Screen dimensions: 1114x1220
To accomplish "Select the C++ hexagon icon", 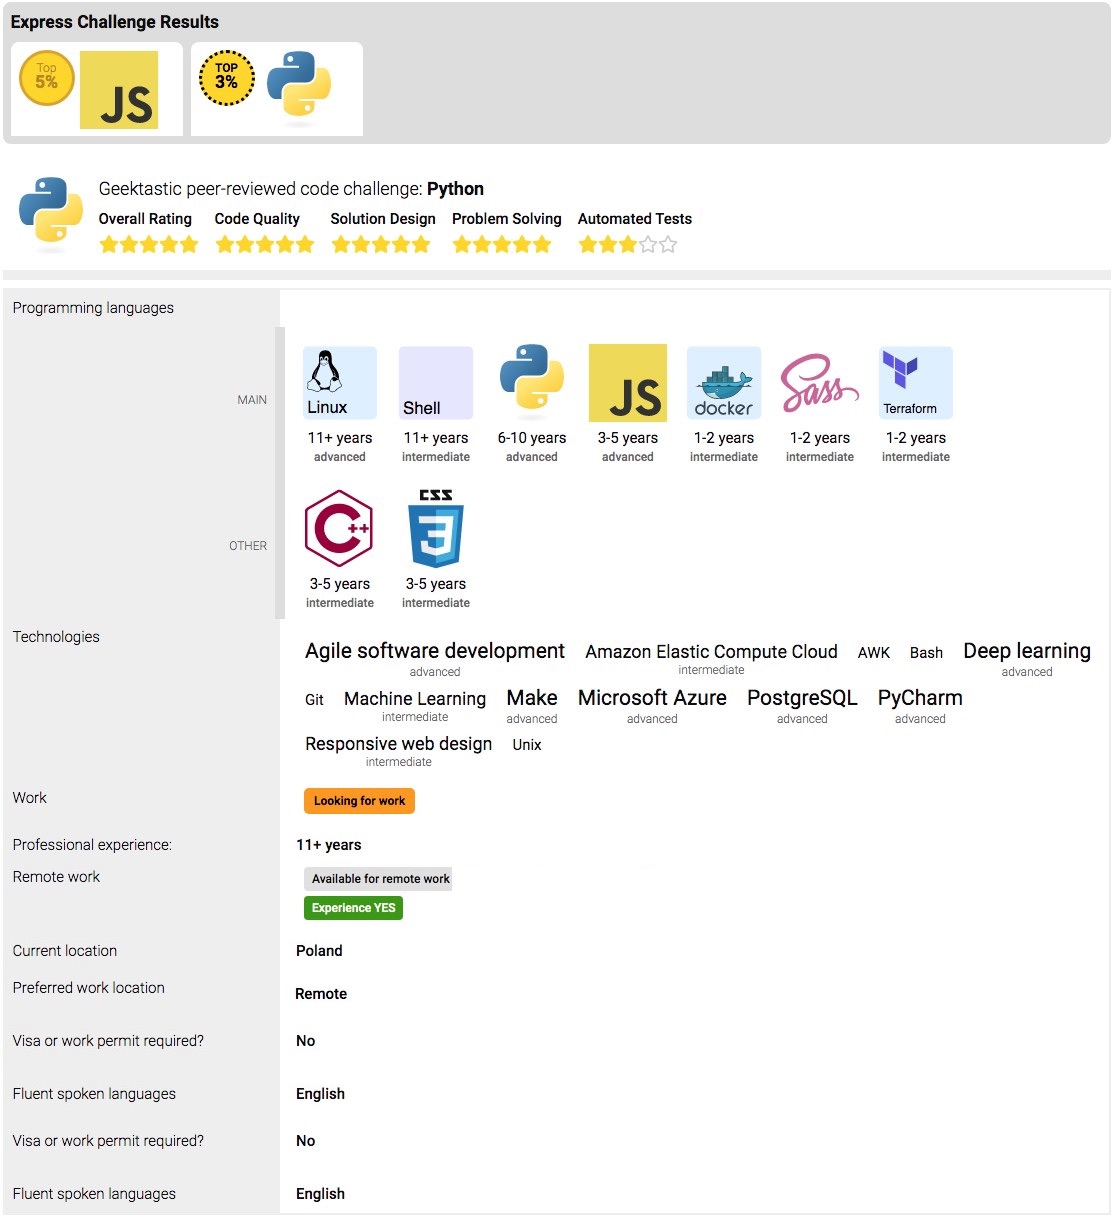I will tap(339, 528).
